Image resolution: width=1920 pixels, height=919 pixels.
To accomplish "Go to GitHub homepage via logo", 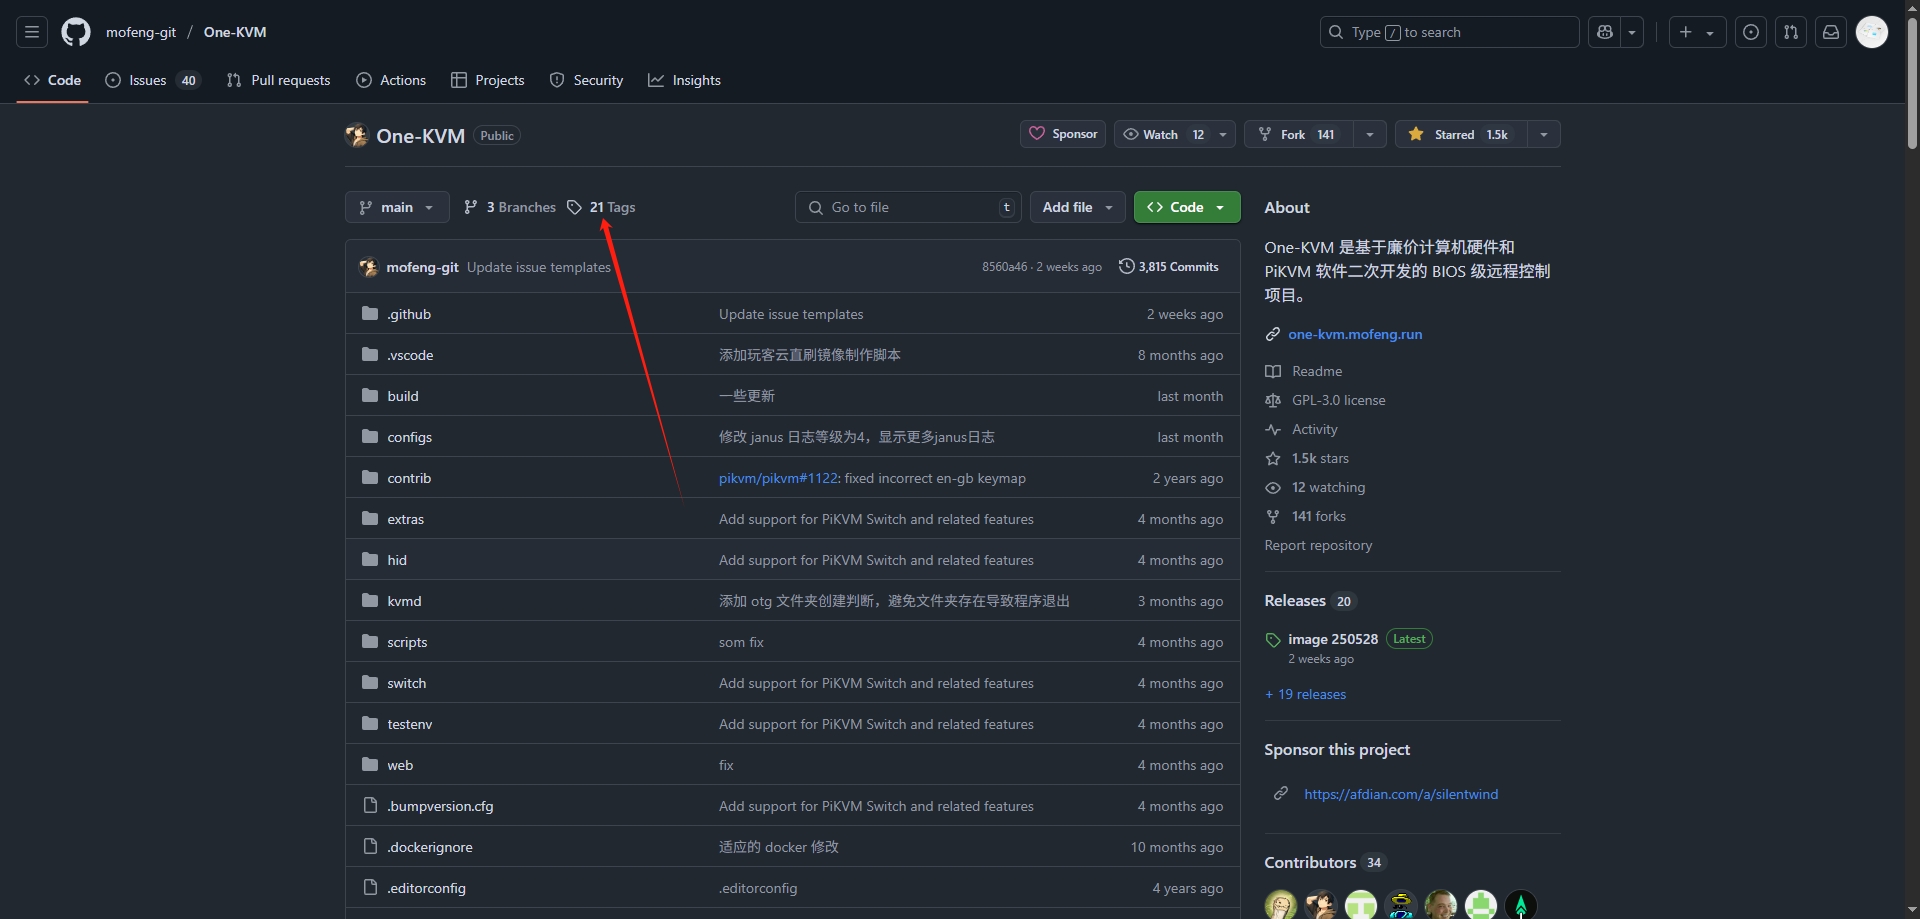I will point(76,32).
